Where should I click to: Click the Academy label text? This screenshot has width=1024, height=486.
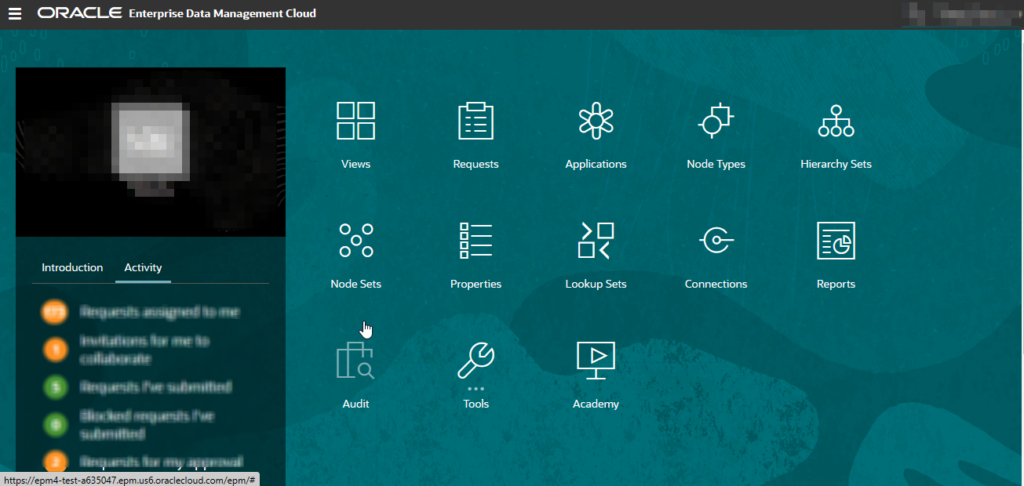[x=596, y=404]
